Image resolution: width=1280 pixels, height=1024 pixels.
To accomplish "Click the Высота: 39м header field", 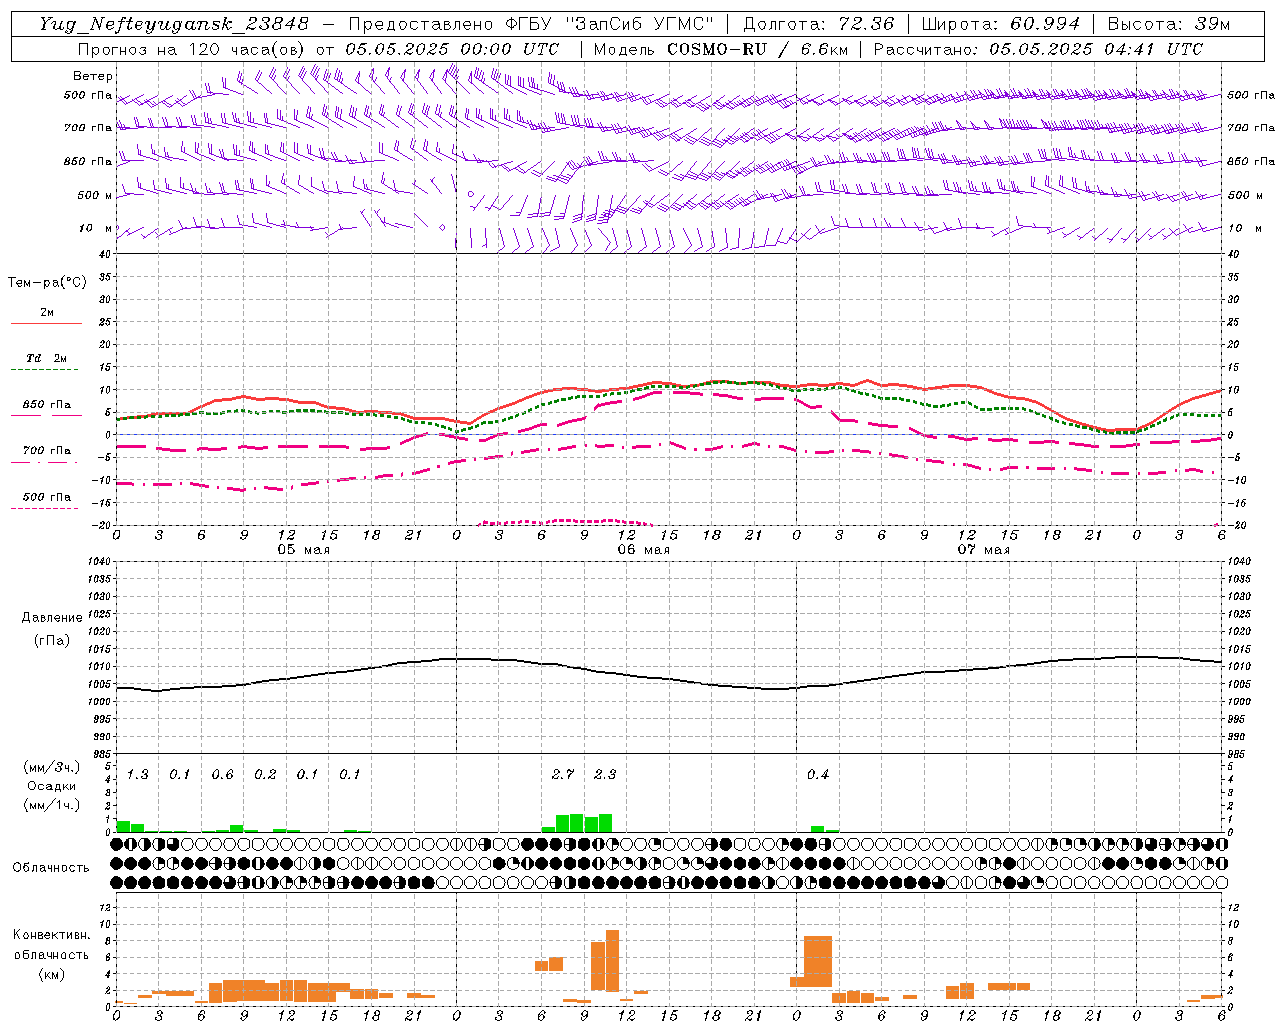I will pos(1169,24).
